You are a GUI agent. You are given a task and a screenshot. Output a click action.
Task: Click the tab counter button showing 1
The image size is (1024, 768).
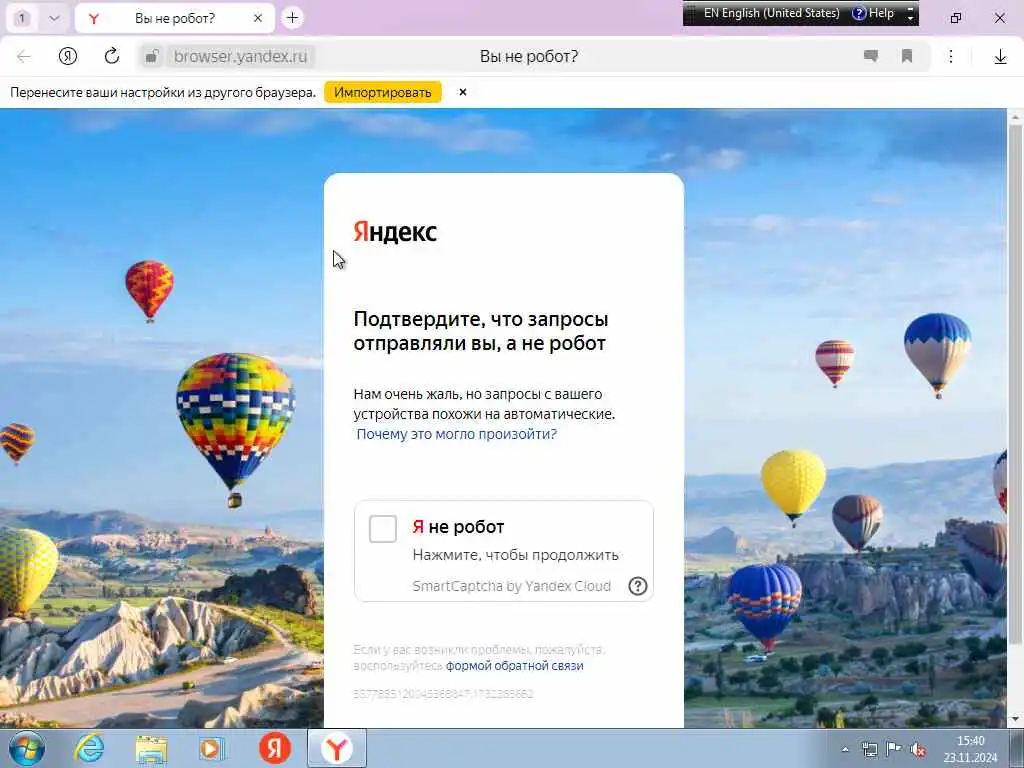(22, 18)
